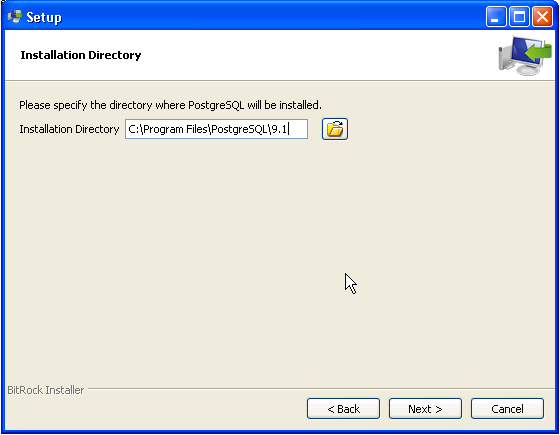This screenshot has height=435, width=560.
Task: Focus the Installation Directory path field
Action: click(x=216, y=129)
